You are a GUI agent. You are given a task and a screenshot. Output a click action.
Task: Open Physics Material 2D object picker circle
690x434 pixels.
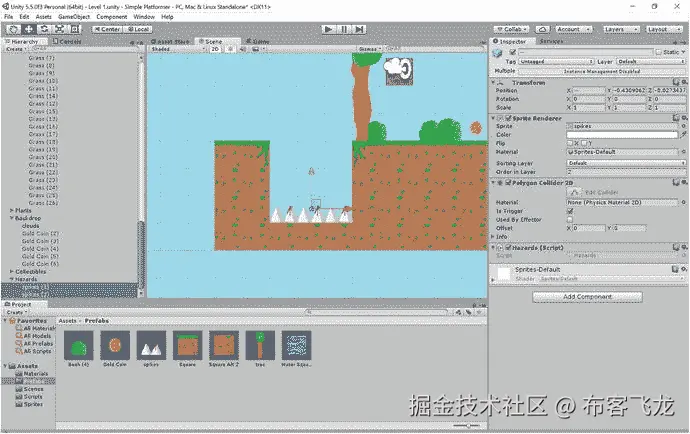click(x=683, y=202)
